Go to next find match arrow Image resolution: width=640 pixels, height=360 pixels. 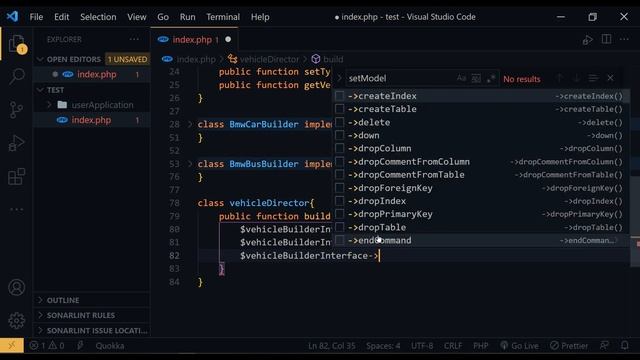click(x=576, y=78)
